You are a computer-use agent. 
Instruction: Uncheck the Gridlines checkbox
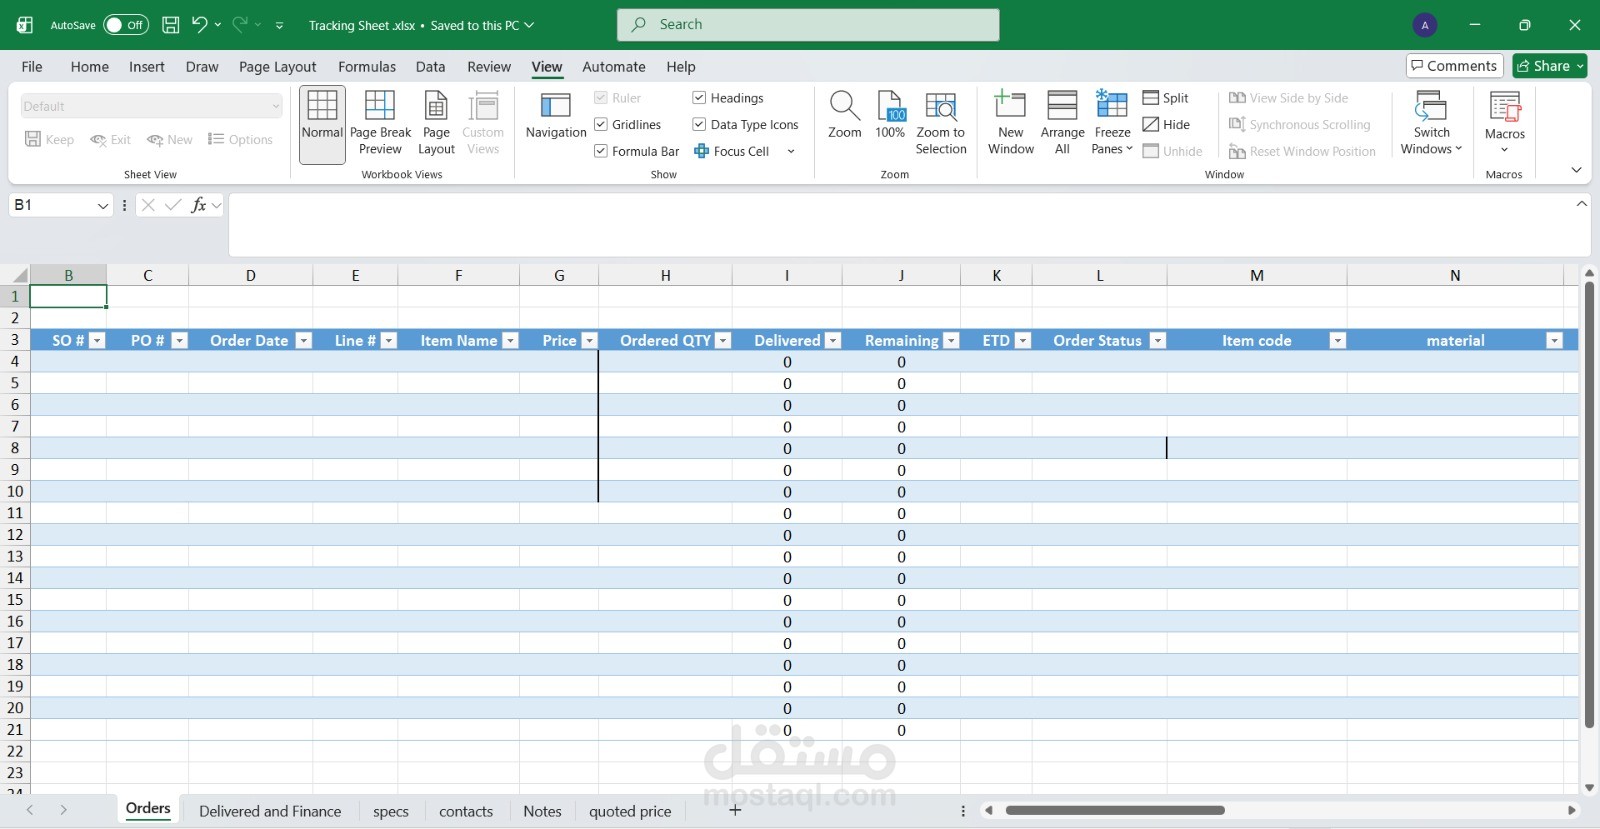tap(601, 125)
